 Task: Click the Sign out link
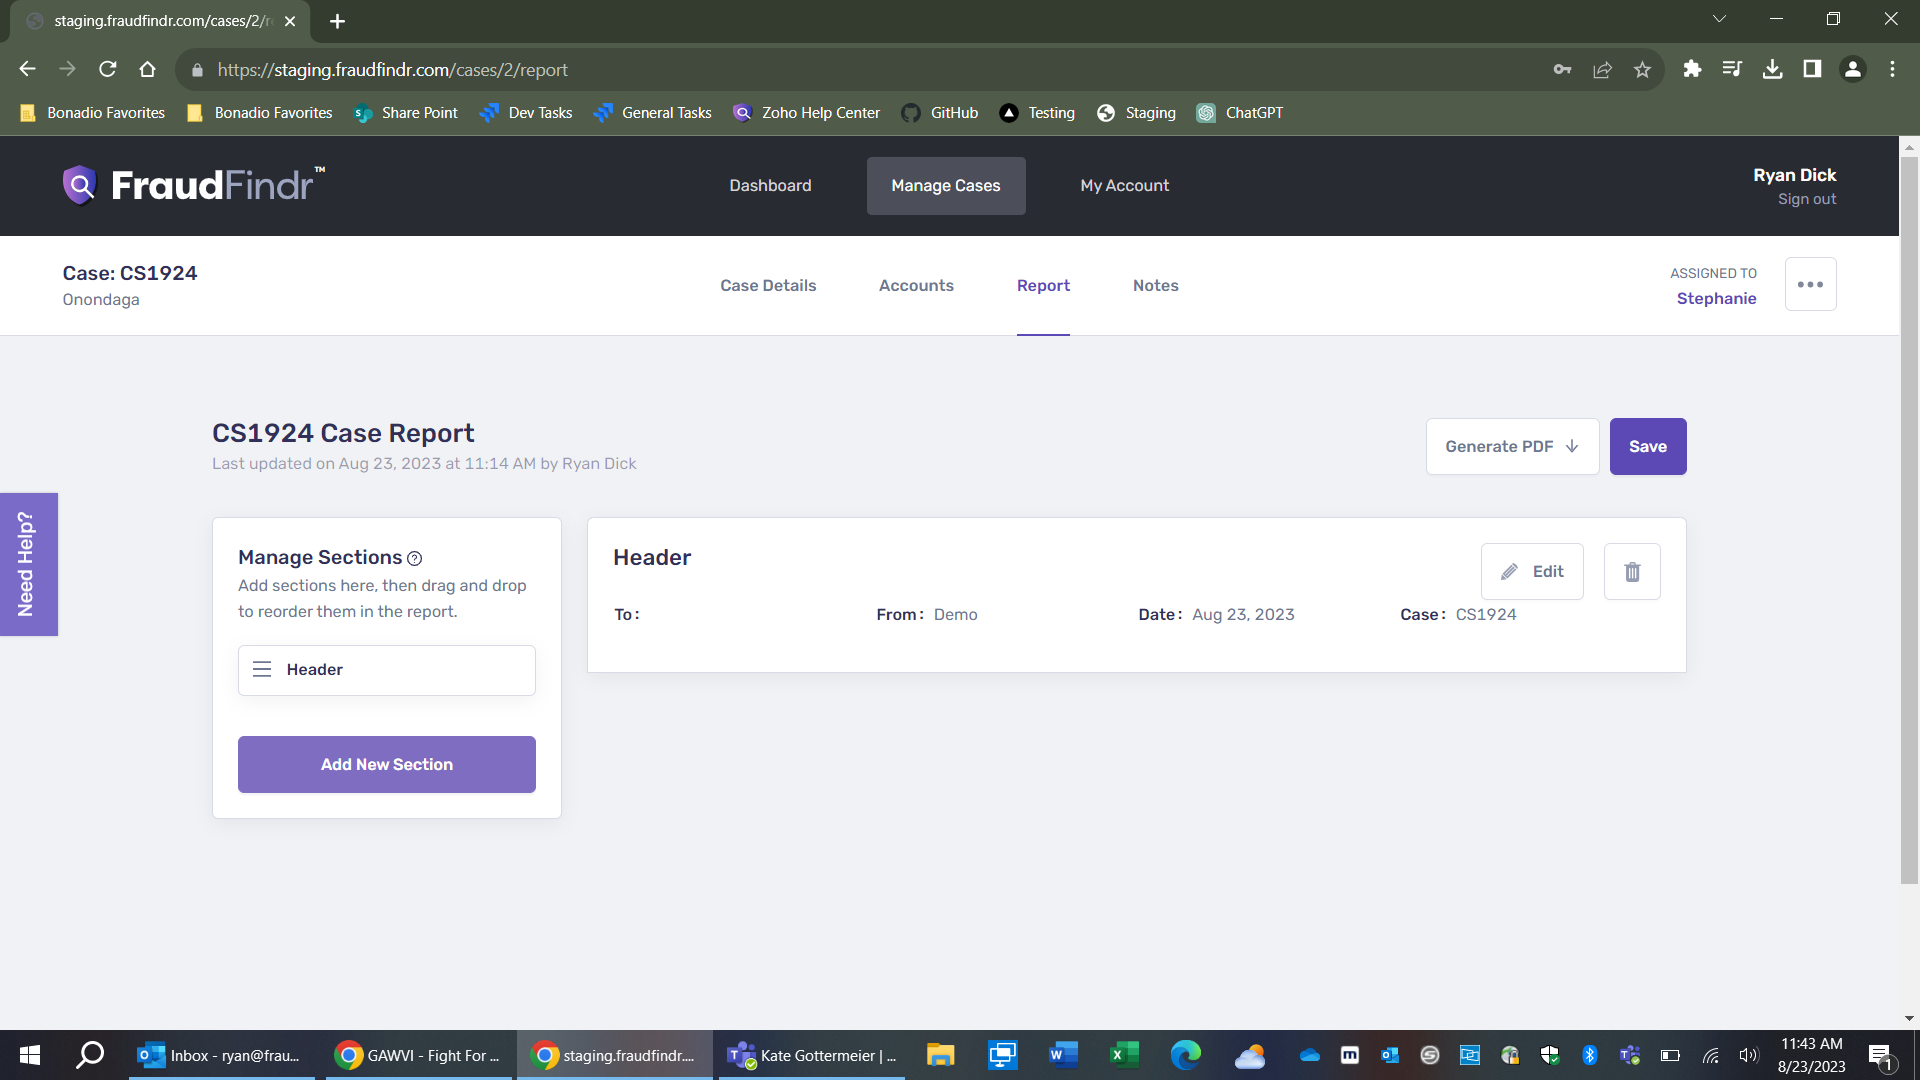(x=1806, y=199)
